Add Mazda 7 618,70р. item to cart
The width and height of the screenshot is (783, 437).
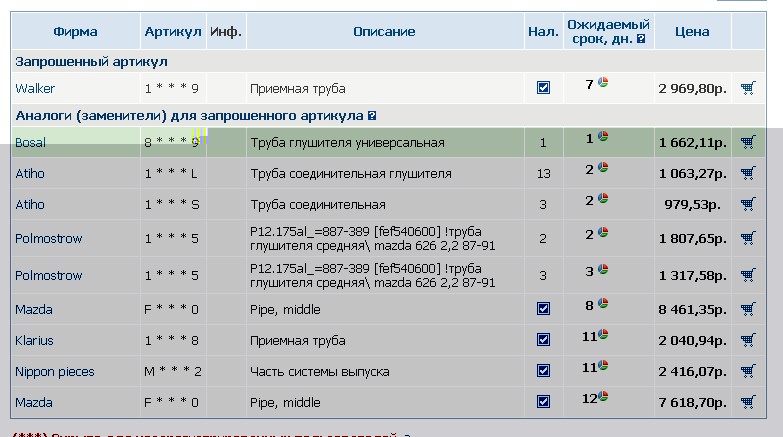pos(748,402)
